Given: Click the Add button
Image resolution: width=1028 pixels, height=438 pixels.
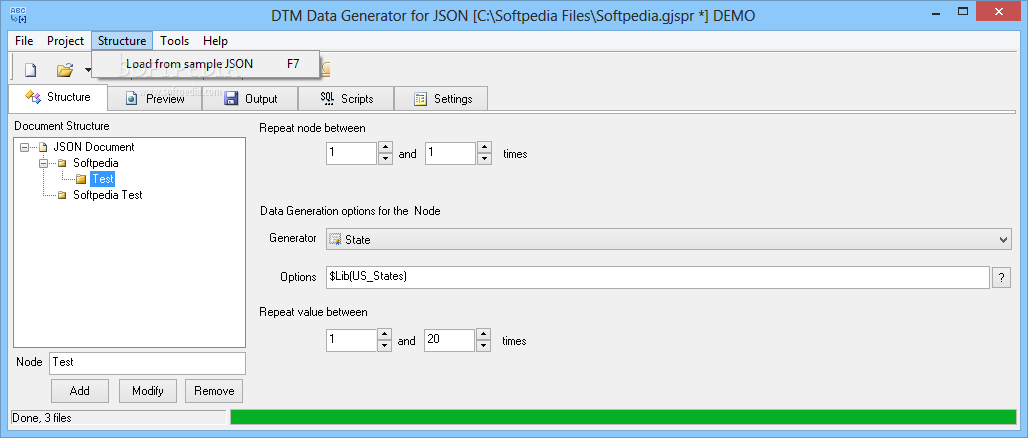Looking at the screenshot, I should [79, 391].
